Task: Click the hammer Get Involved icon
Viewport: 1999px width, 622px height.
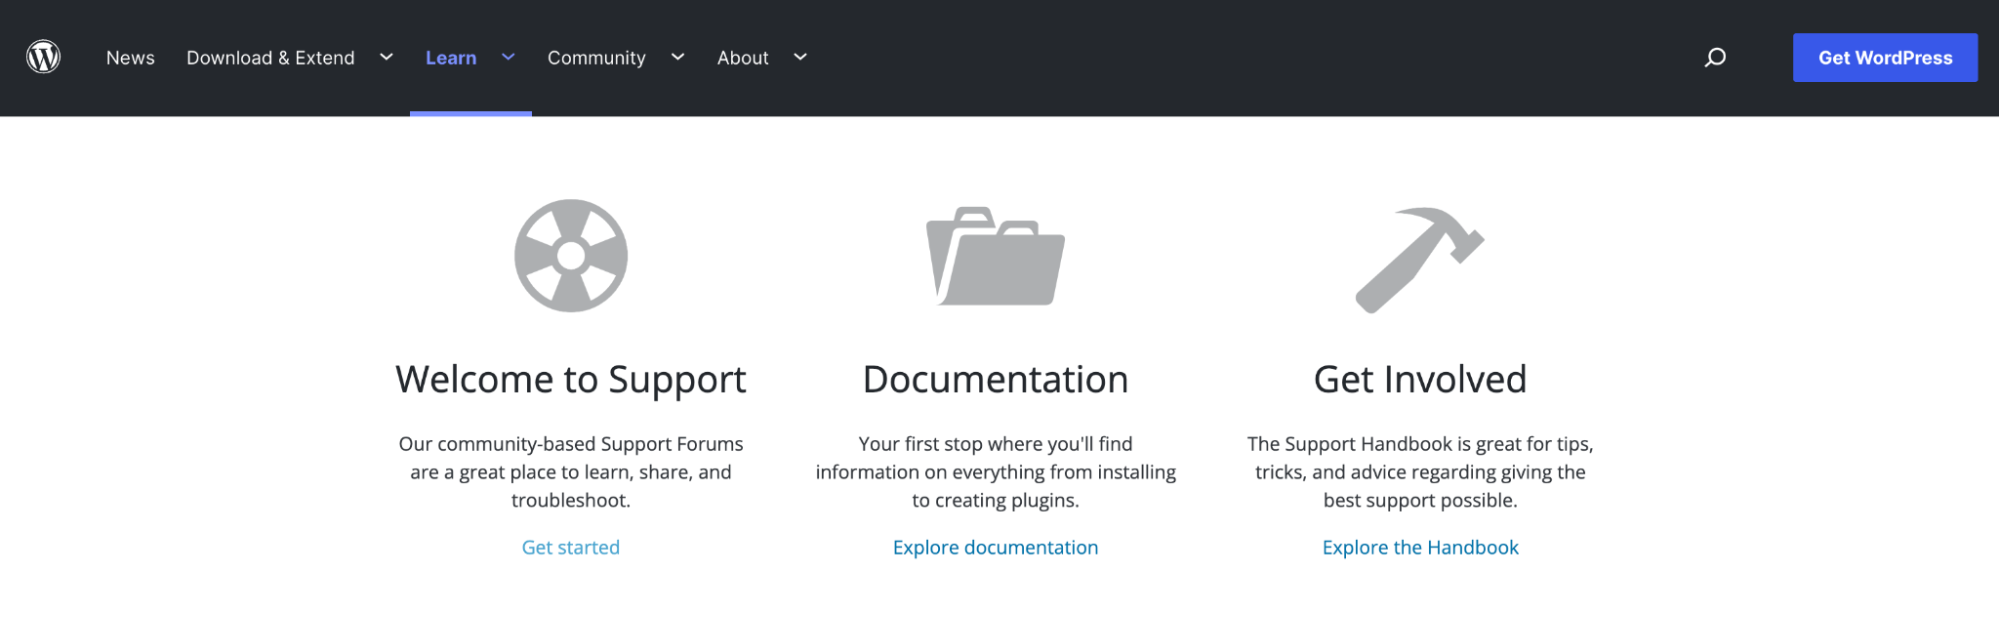Action: (1420, 260)
